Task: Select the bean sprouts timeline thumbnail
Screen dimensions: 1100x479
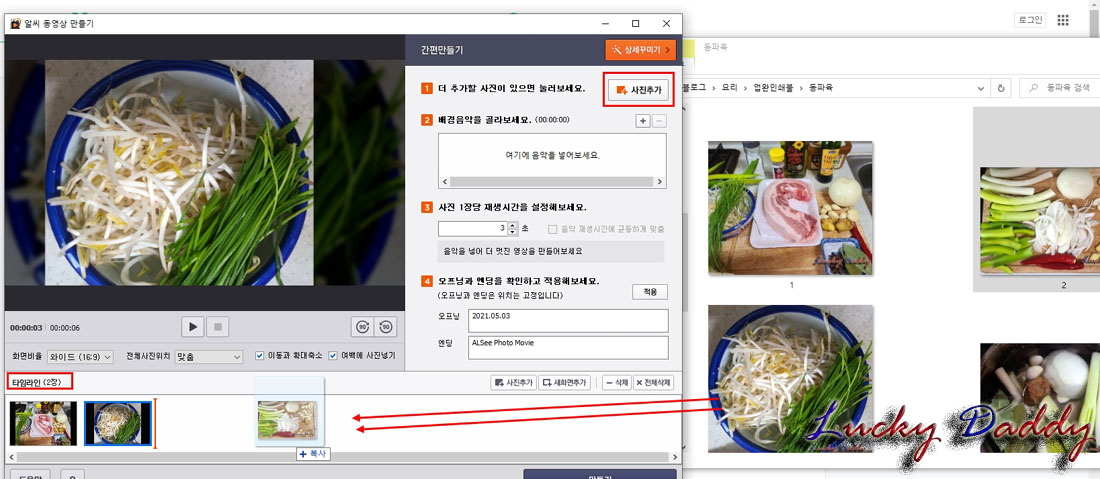Action: pyautogui.click(x=118, y=424)
